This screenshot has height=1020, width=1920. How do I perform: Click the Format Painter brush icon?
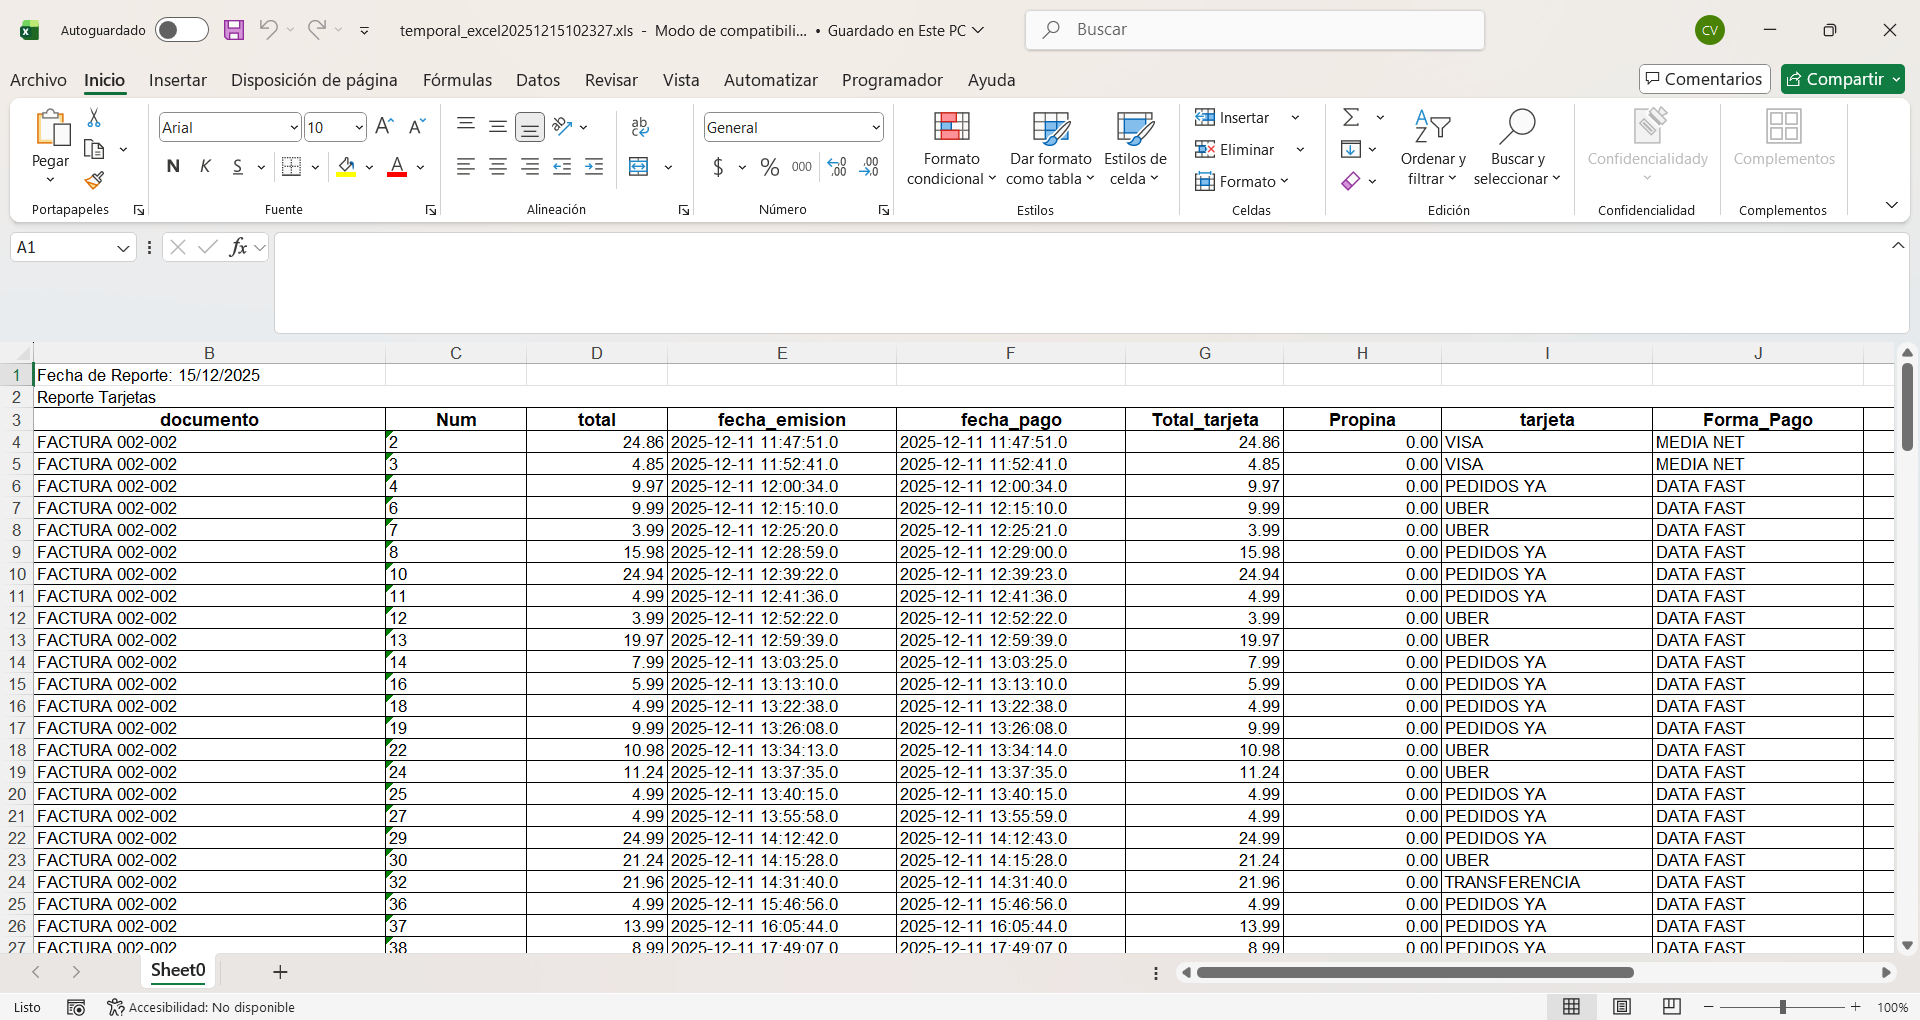pos(94,181)
